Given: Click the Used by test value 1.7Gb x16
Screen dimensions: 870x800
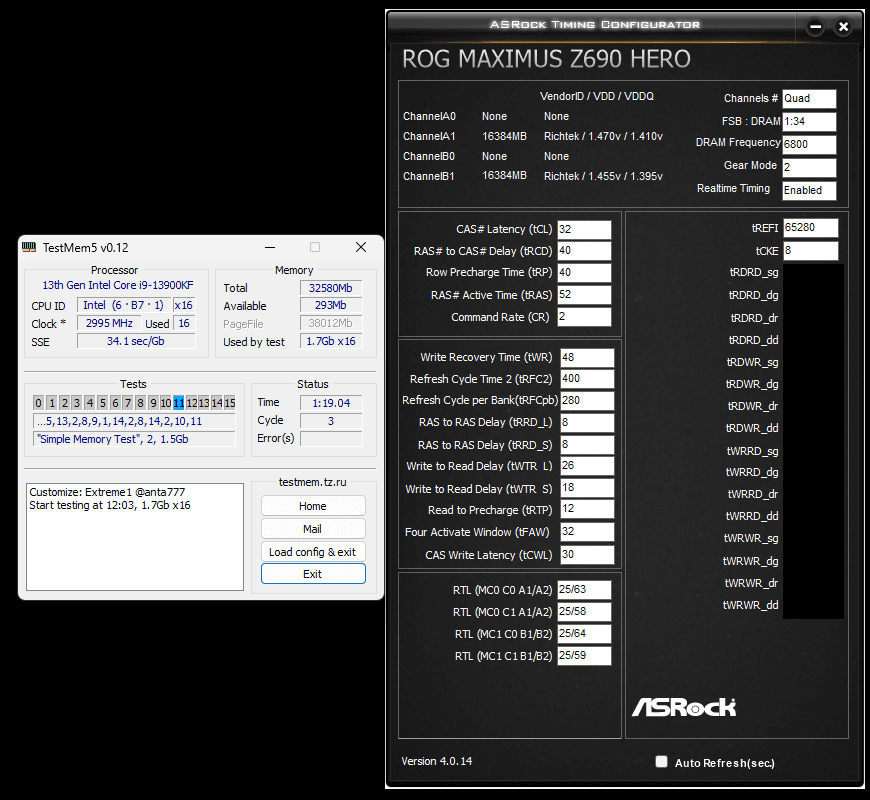Looking at the screenshot, I should [331, 341].
